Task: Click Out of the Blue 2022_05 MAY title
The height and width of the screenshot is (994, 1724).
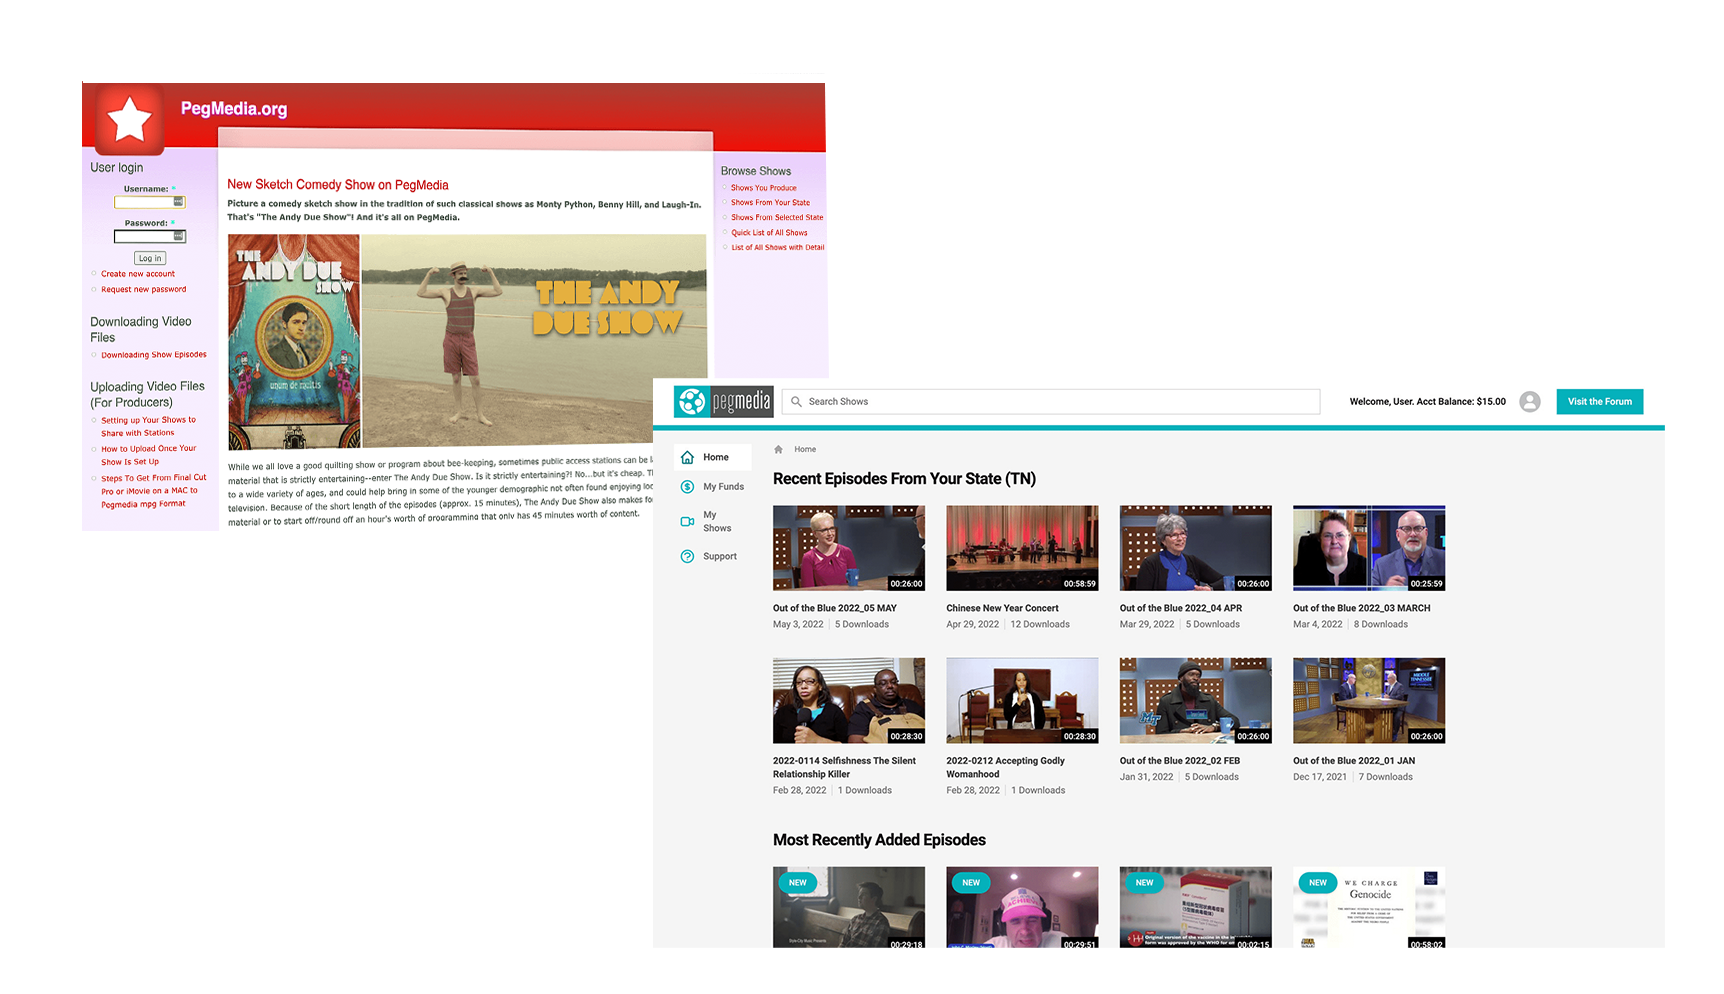Action: pyautogui.click(x=835, y=608)
